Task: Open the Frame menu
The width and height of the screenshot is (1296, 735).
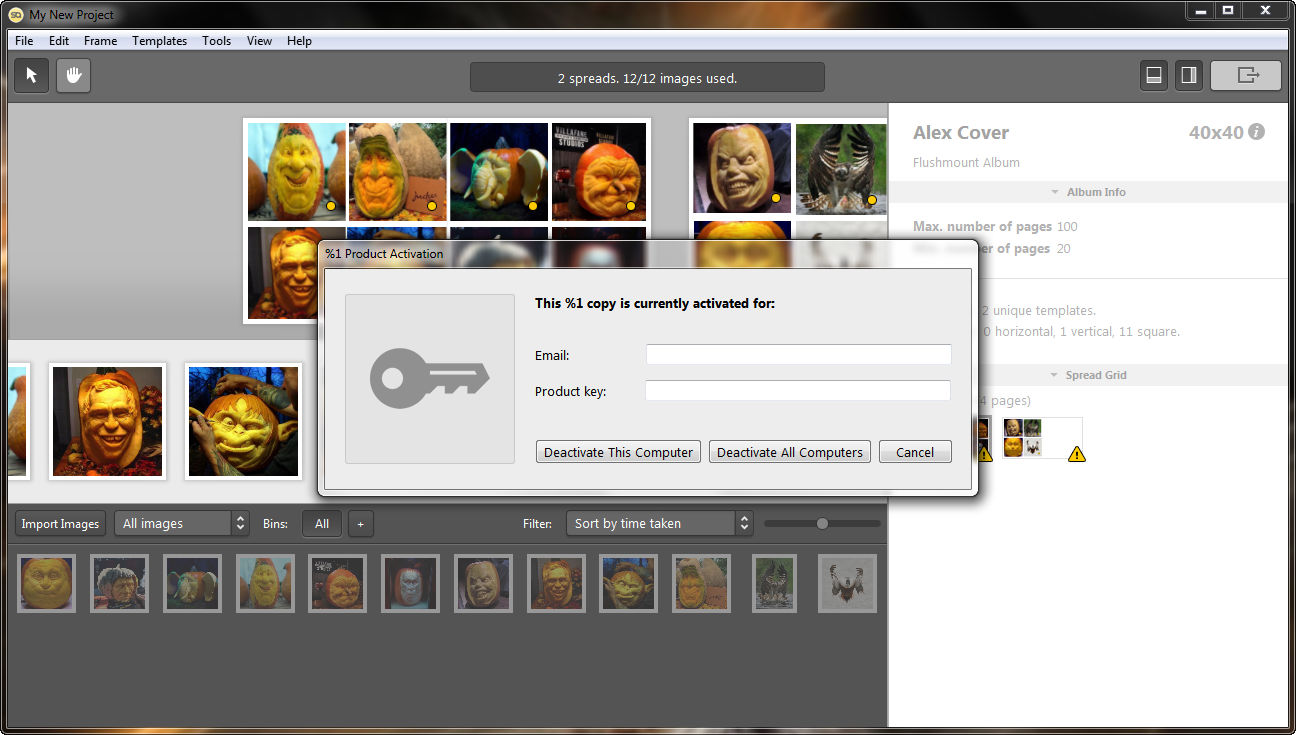Action: point(100,41)
